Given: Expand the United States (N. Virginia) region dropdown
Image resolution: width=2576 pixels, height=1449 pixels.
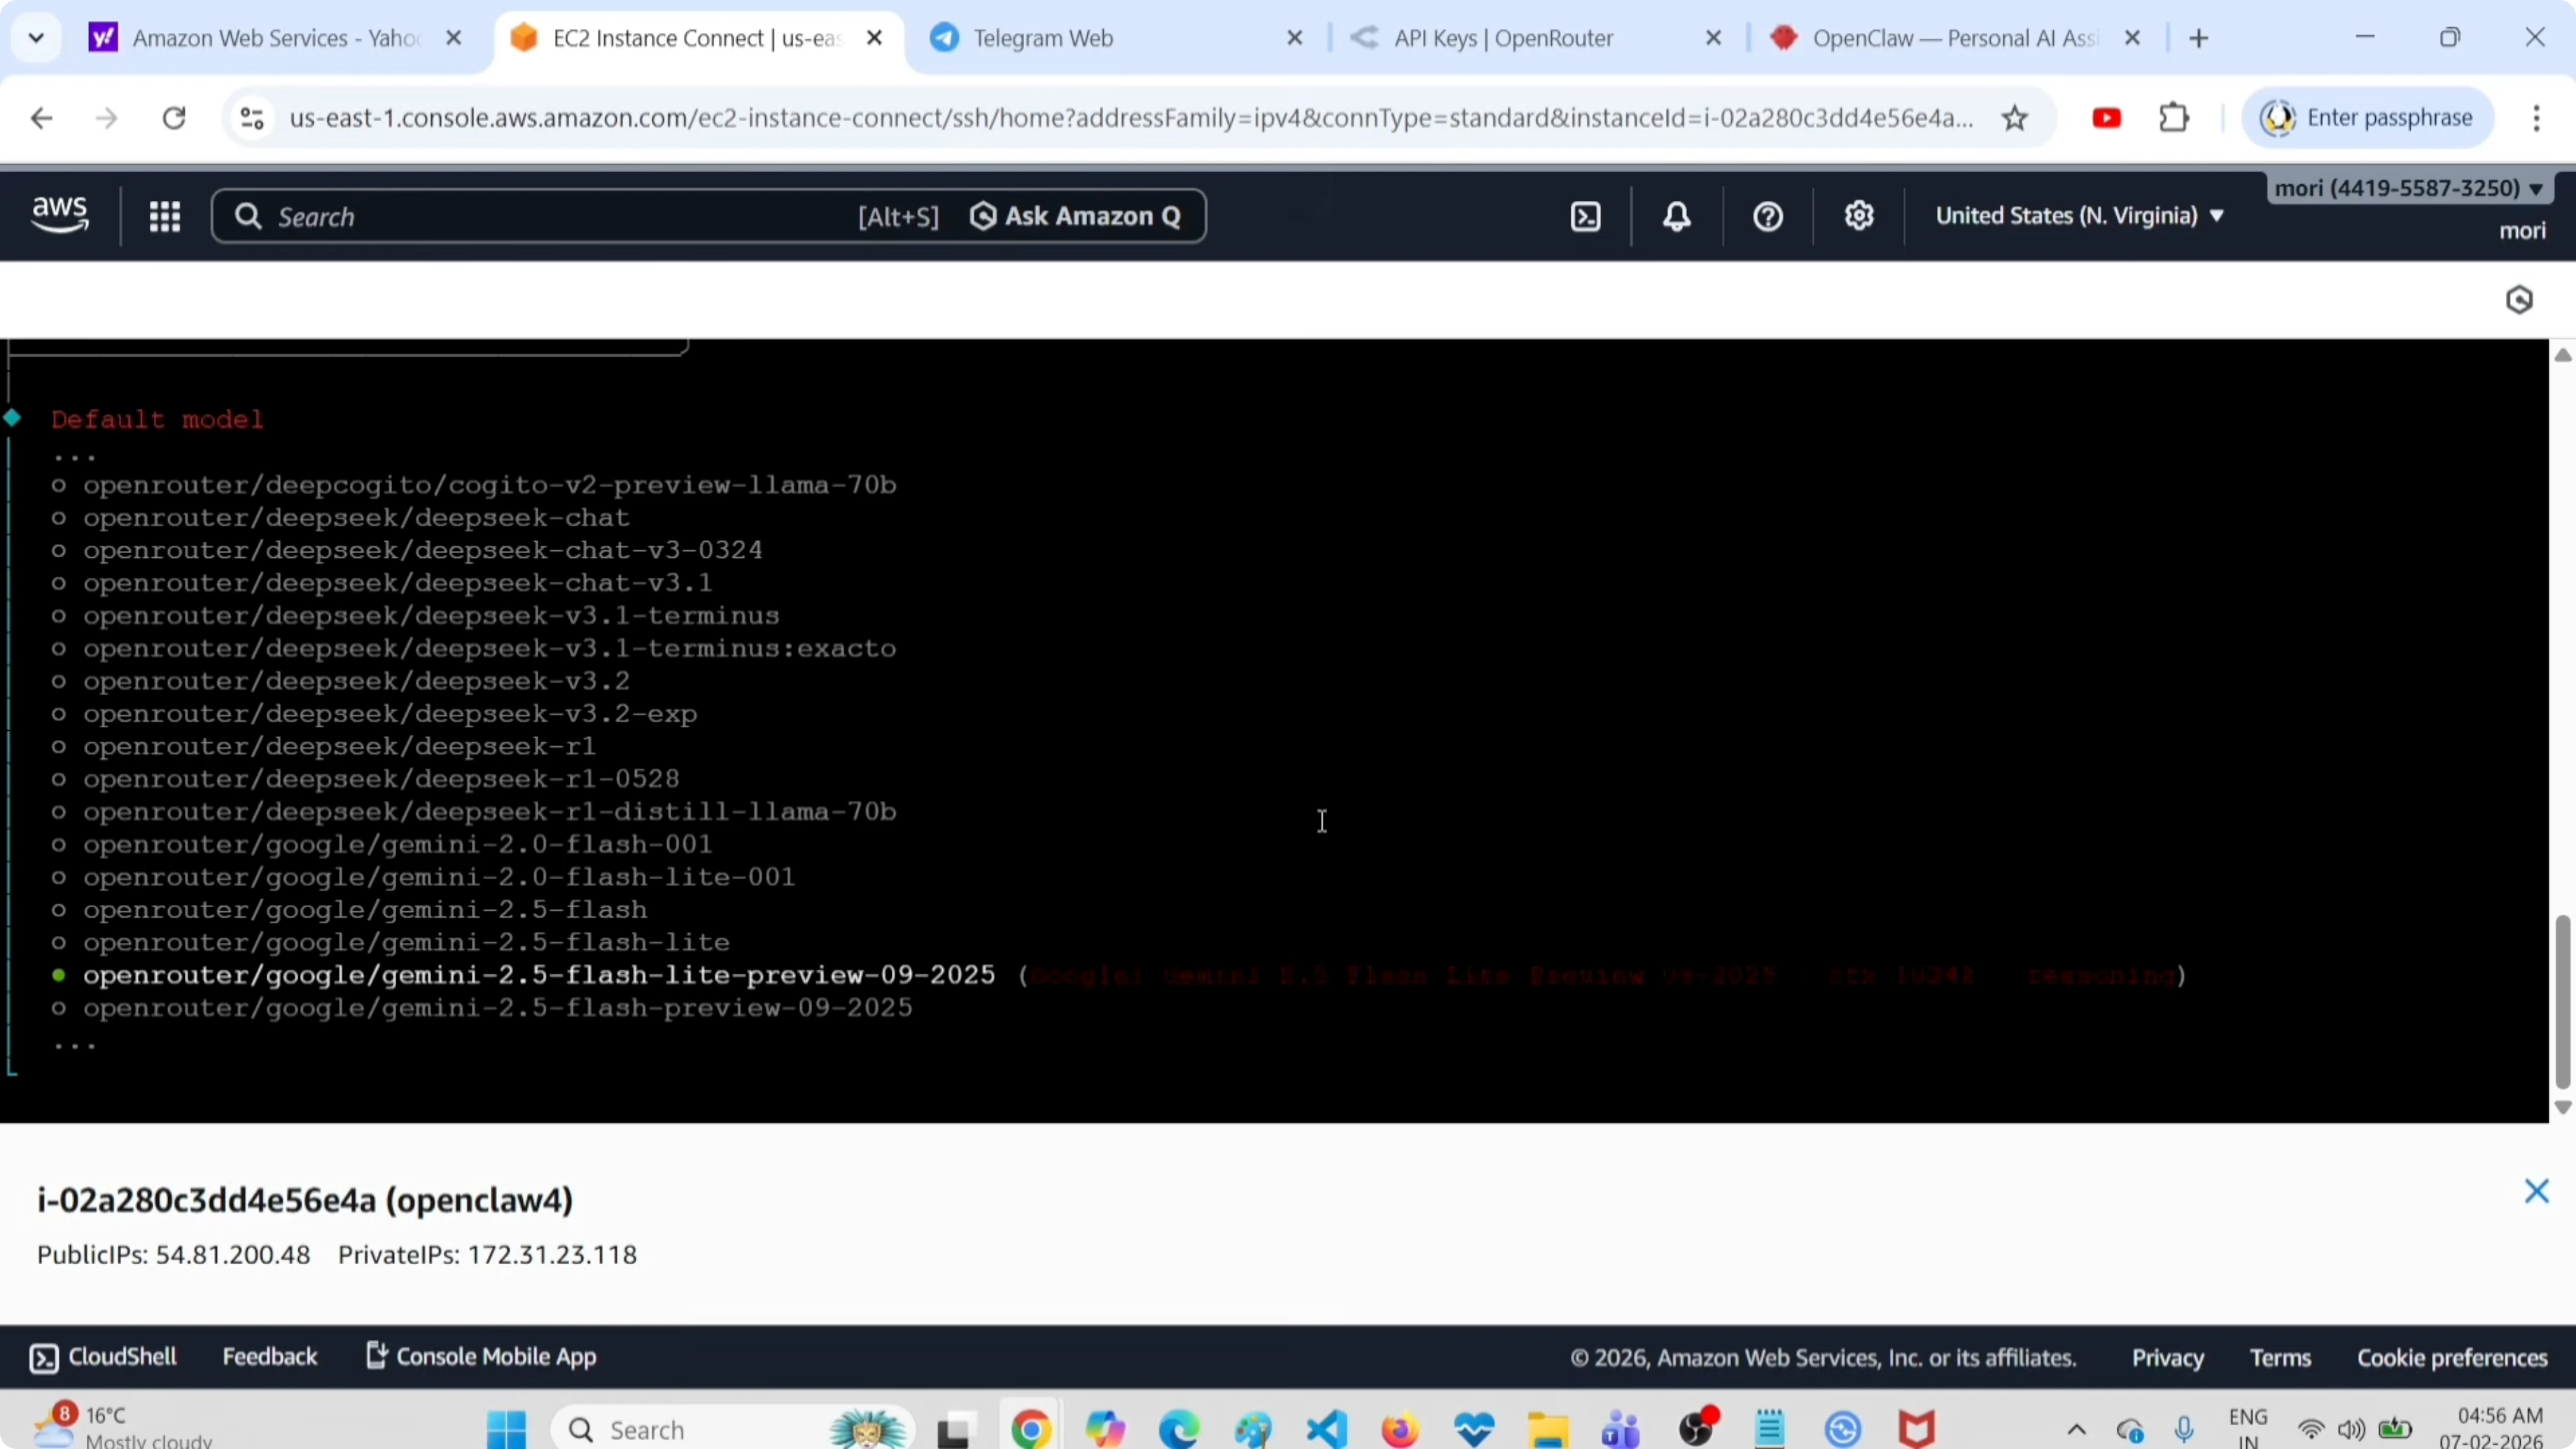Looking at the screenshot, I should (x=2079, y=216).
